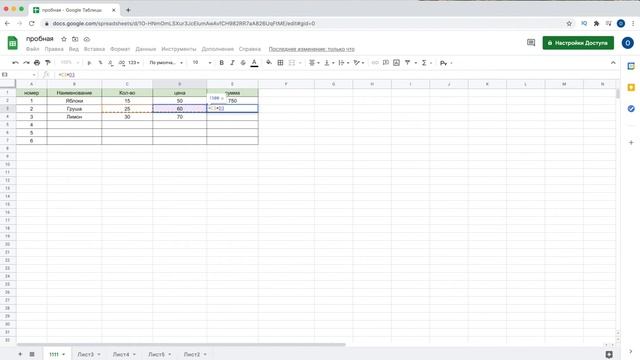Screen dimensions: 640x360
Task: Decrease decimal places
Action: [x=111, y=63]
